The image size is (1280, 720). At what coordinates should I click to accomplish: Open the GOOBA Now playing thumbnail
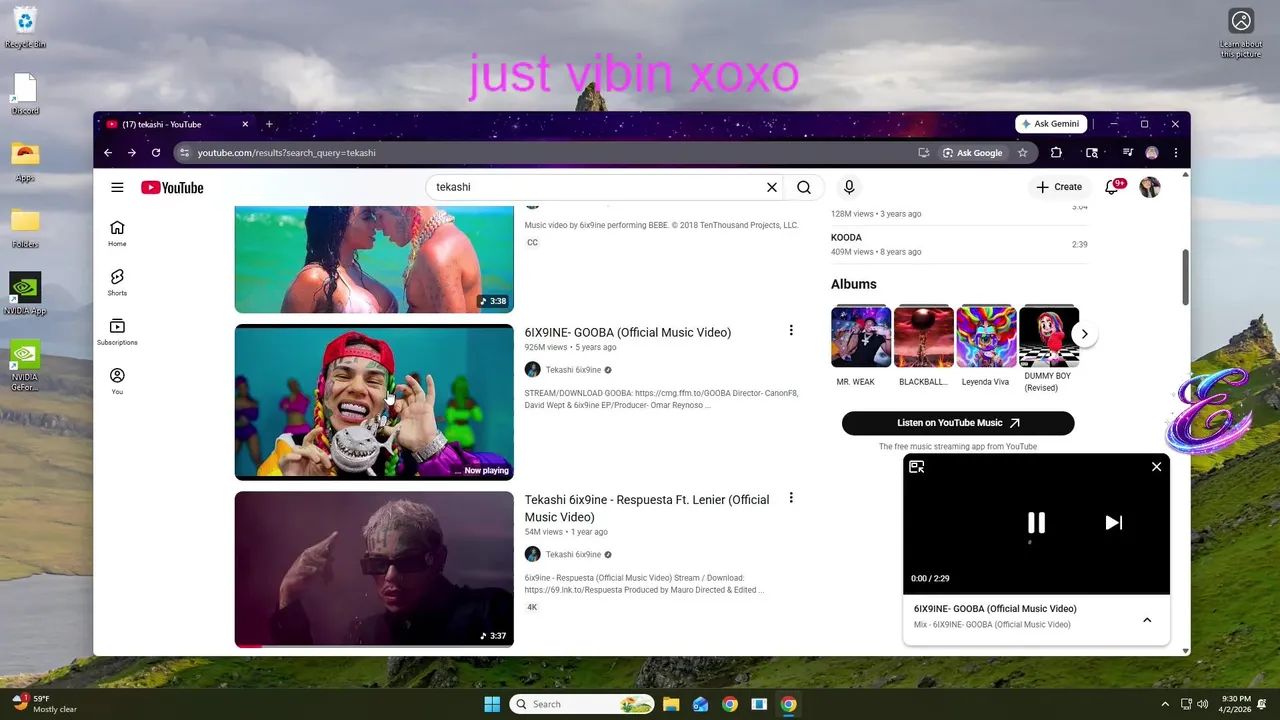(374, 402)
